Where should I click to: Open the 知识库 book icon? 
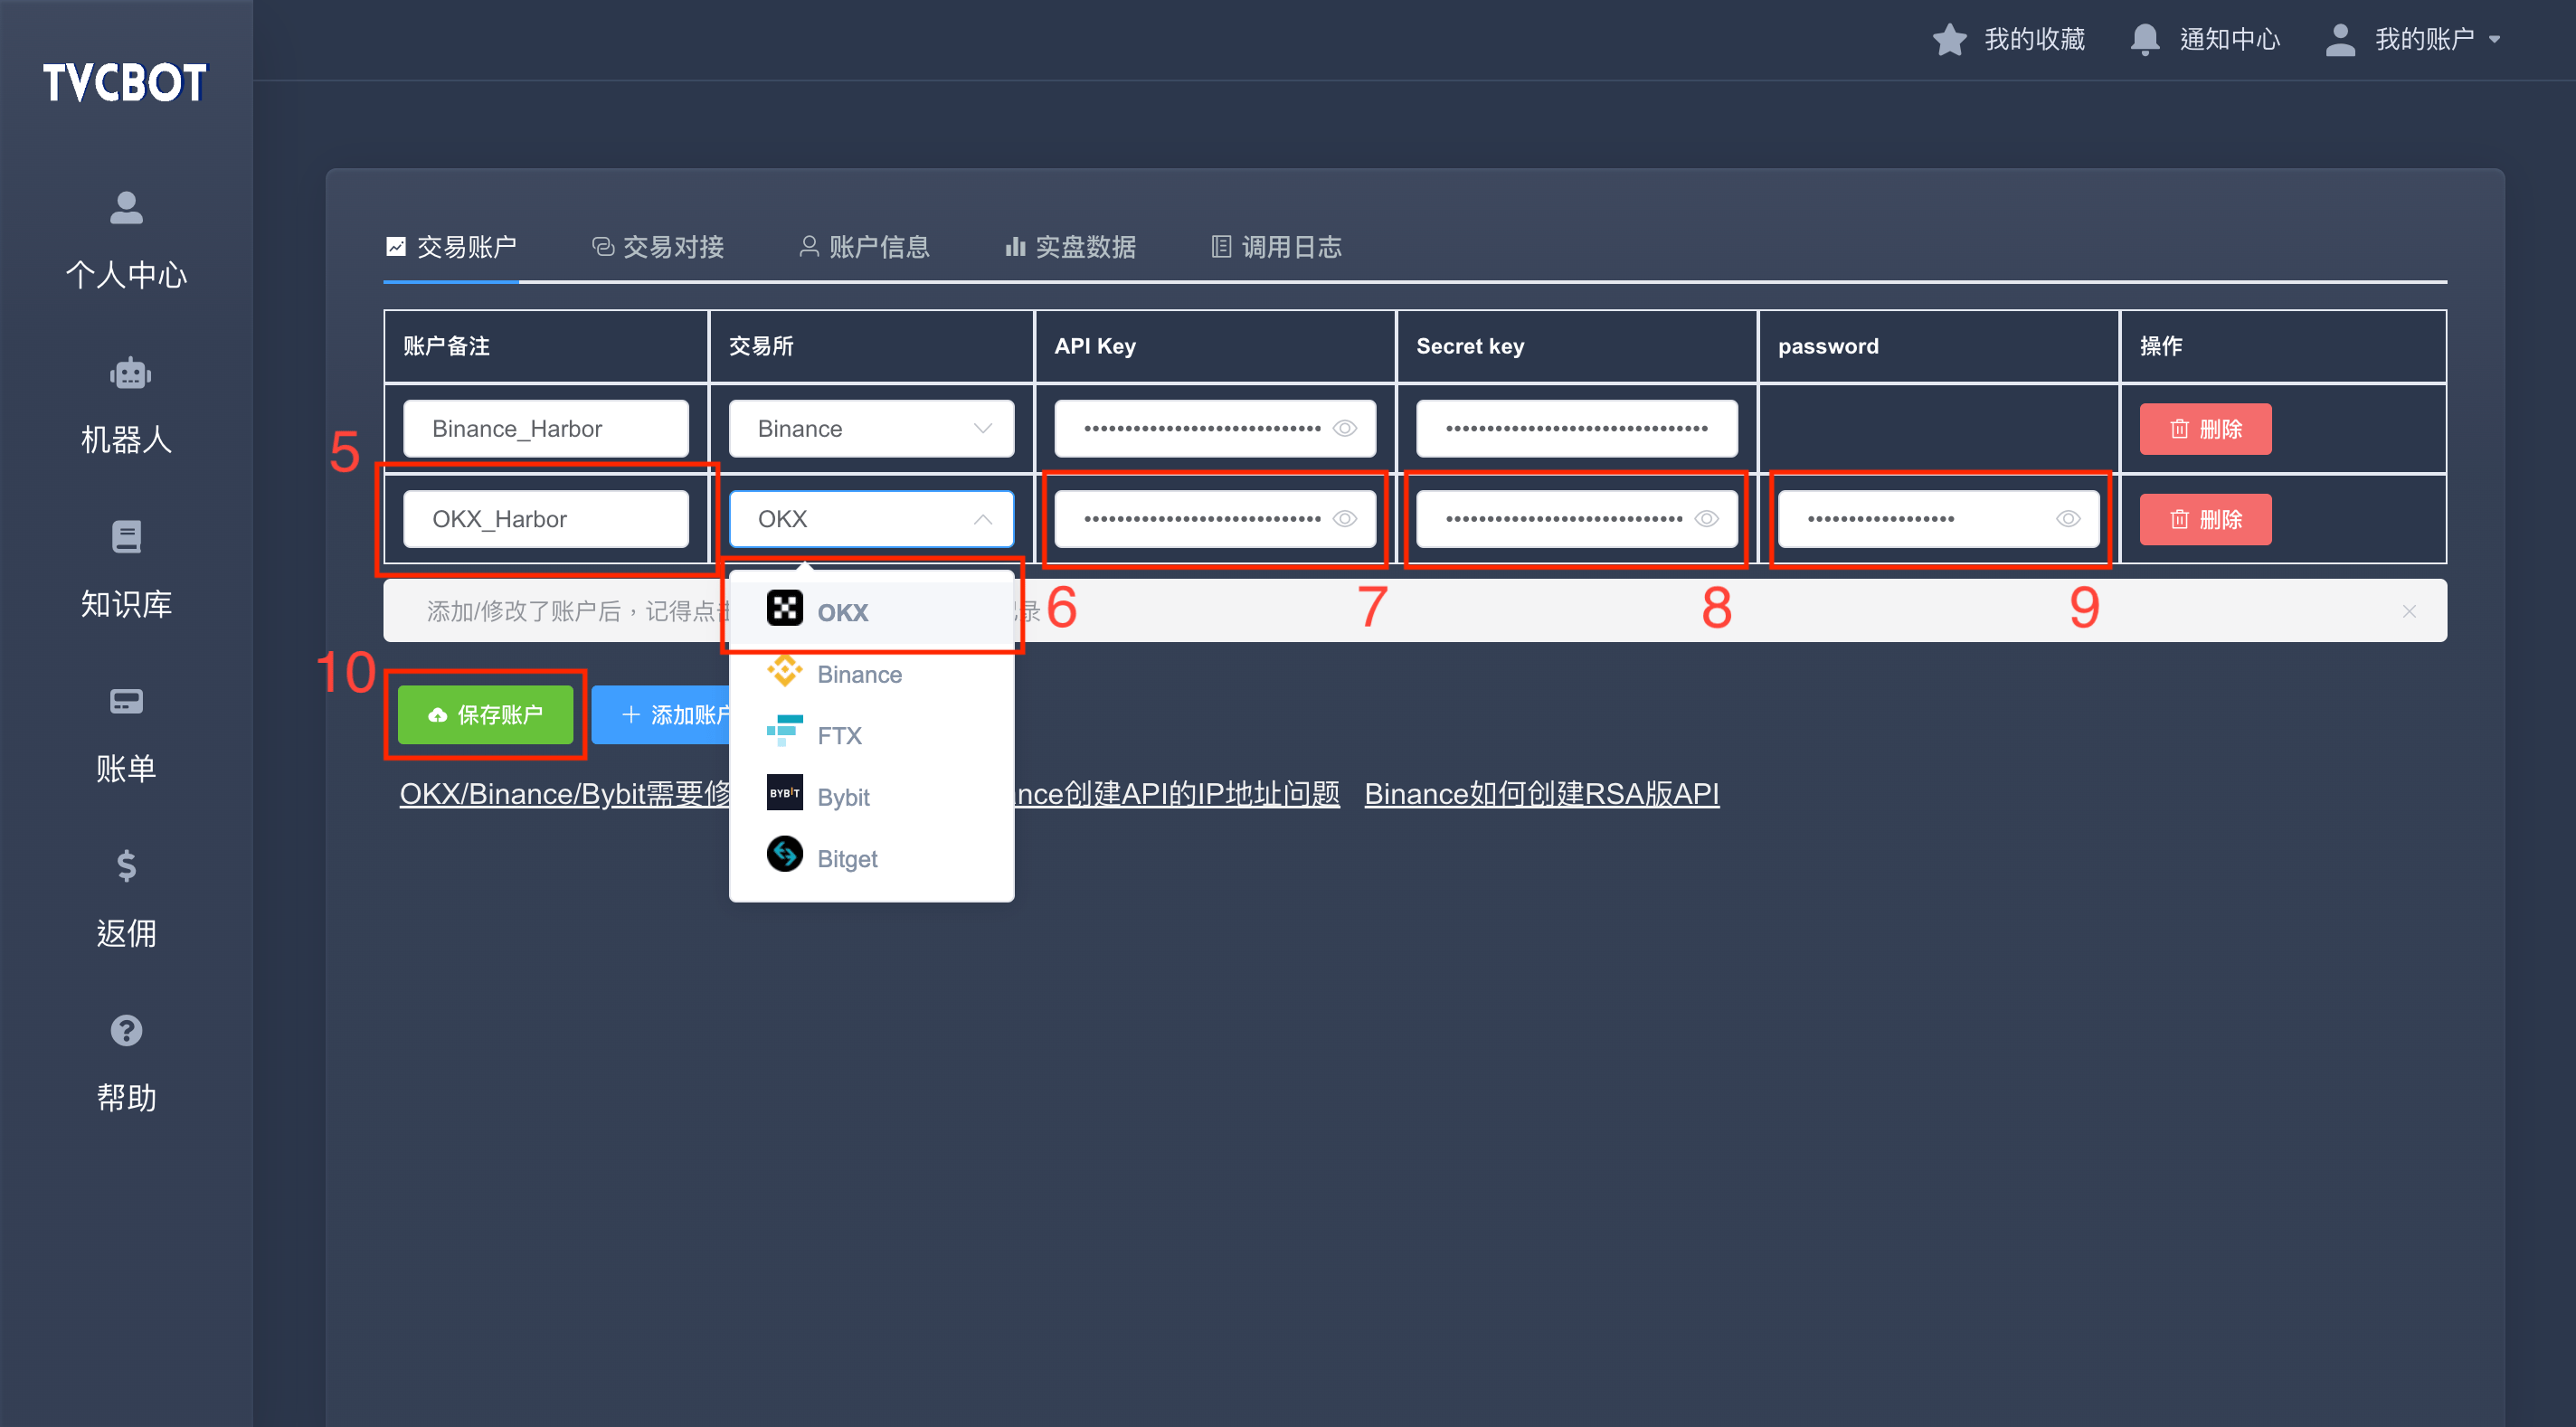pos(126,537)
